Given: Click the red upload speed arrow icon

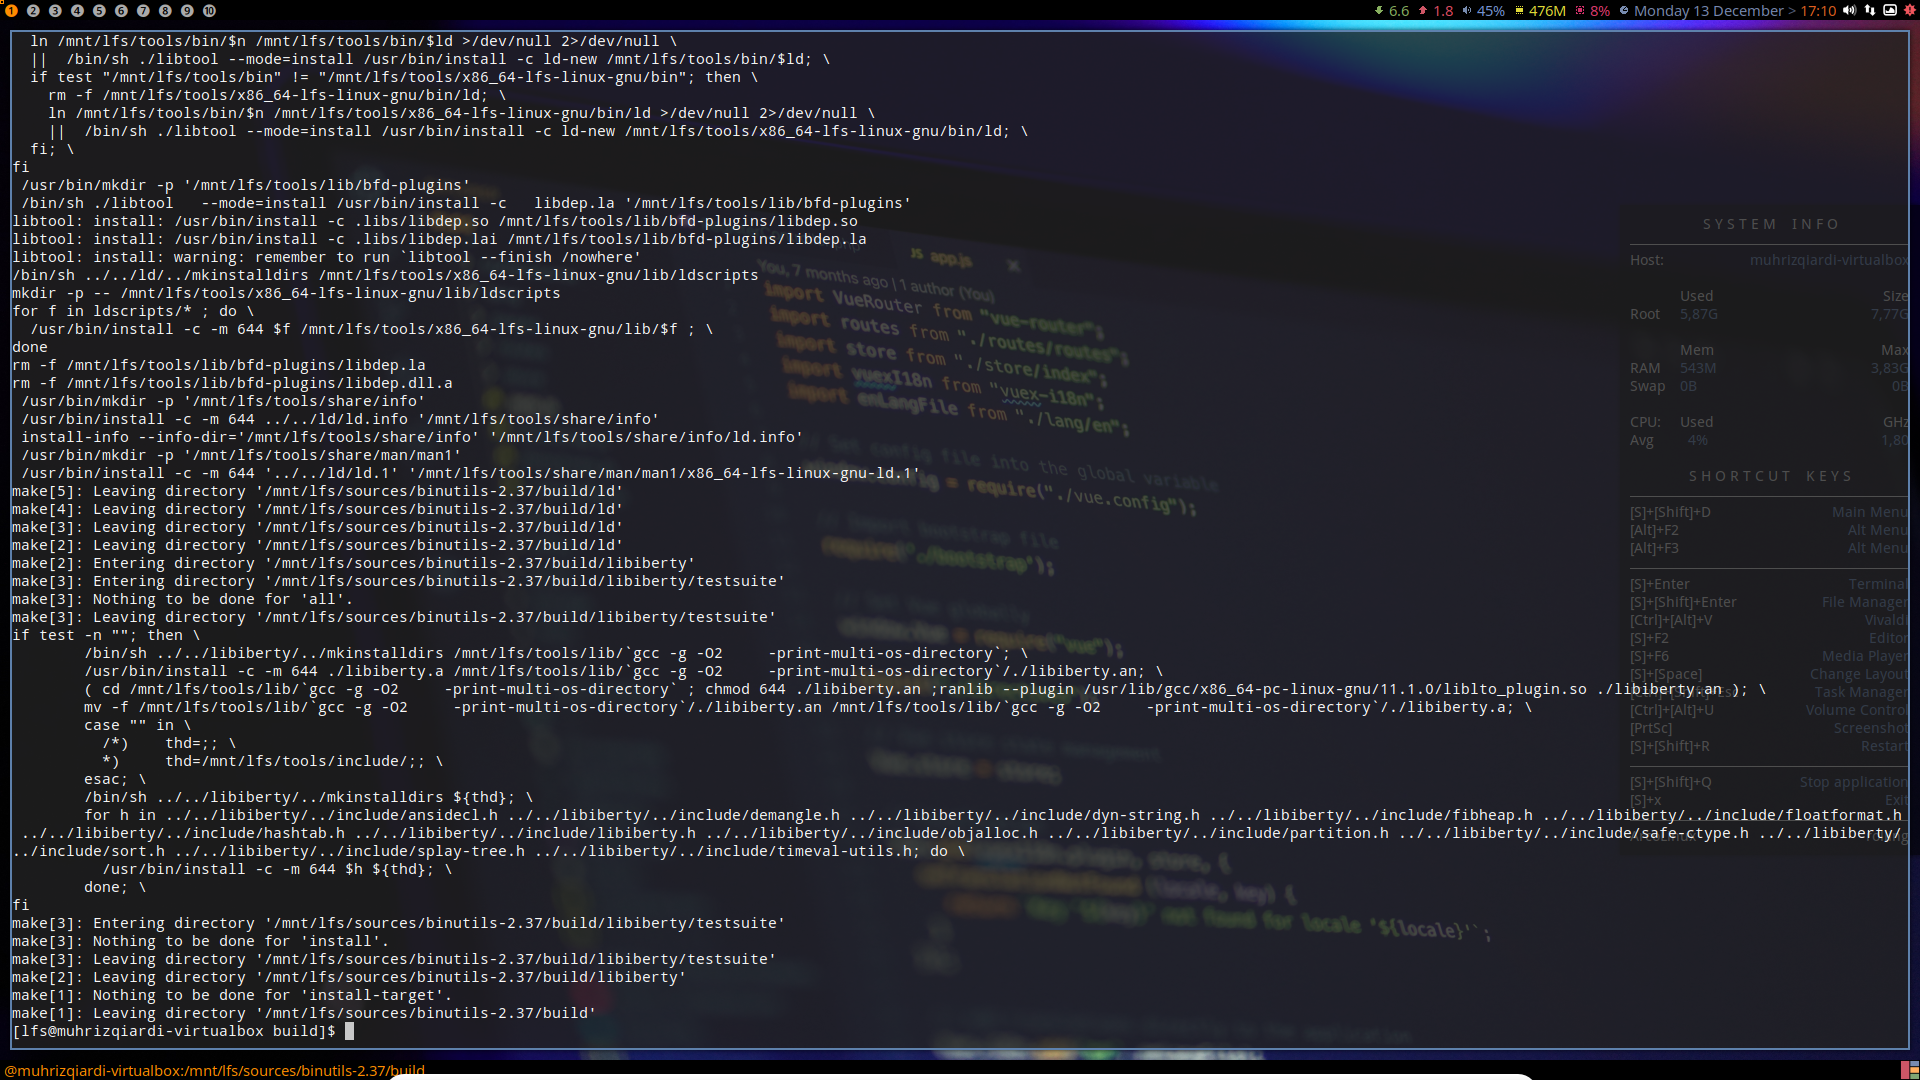Looking at the screenshot, I should coord(1423,11).
